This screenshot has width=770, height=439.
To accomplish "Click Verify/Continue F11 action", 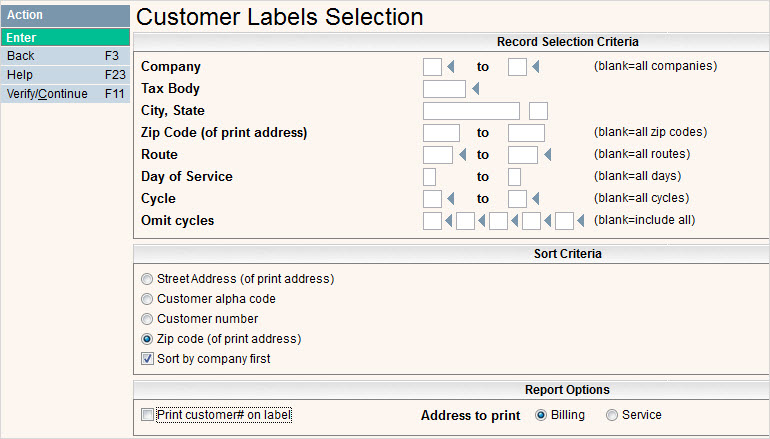I will pyautogui.click(x=65, y=93).
